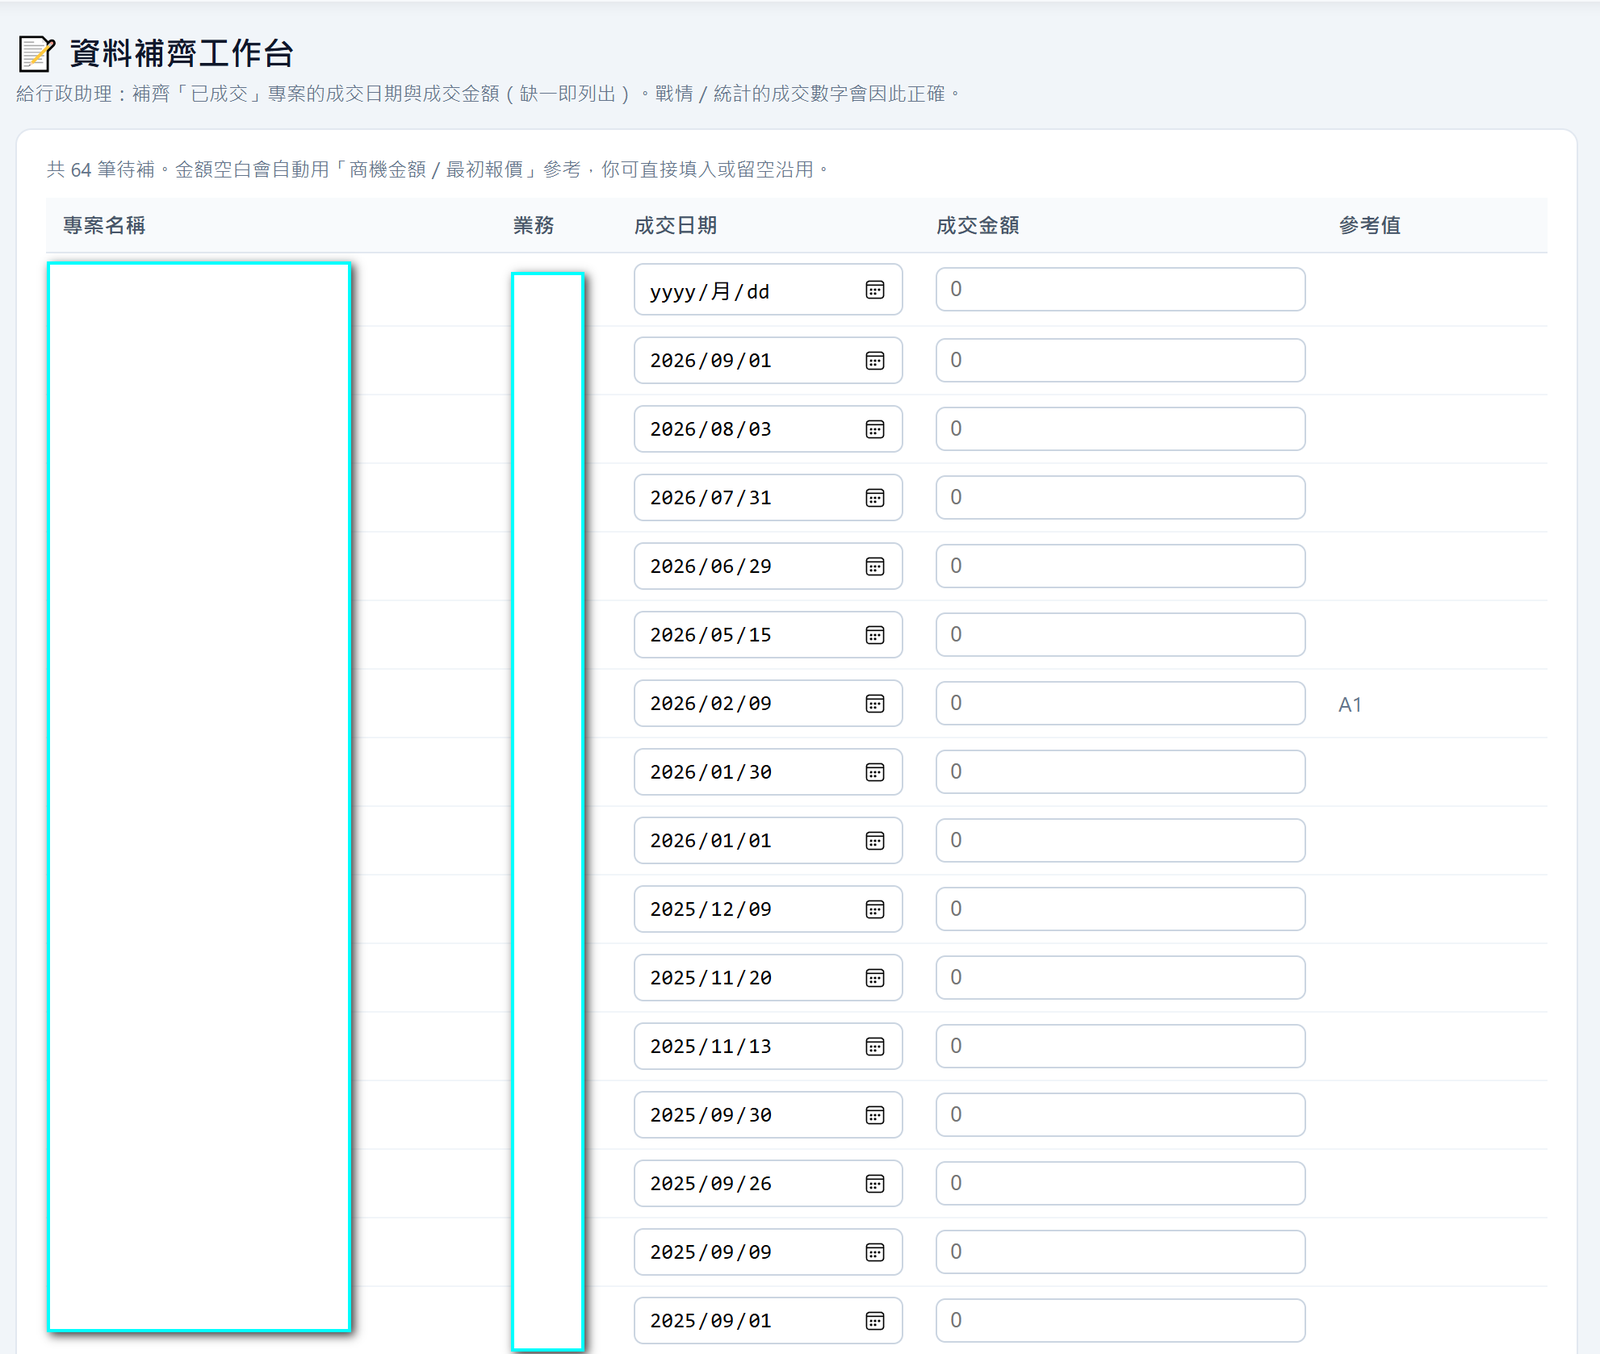The width and height of the screenshot is (1600, 1354).
Task: Click the 2025/12/09 date text
Action: click(711, 909)
